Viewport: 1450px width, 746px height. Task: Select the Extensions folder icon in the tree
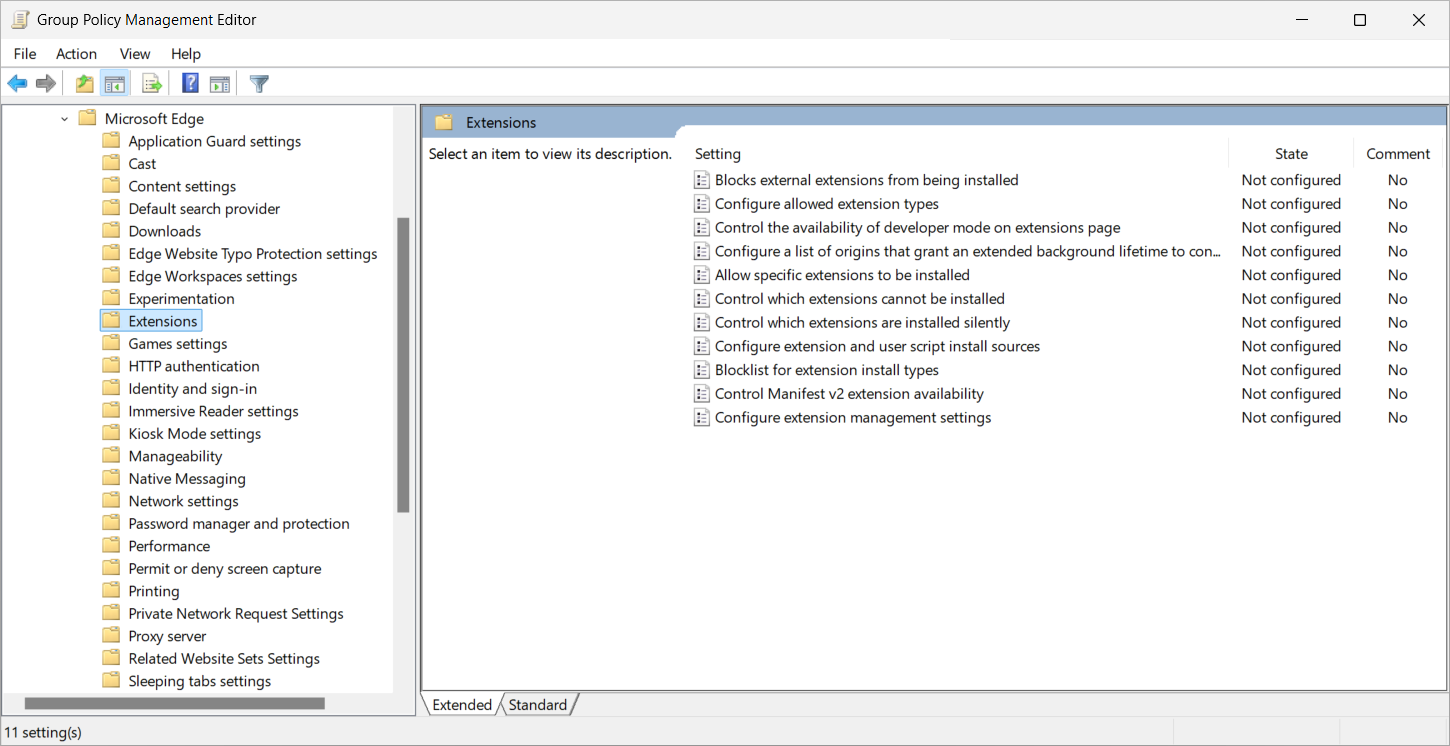click(111, 320)
